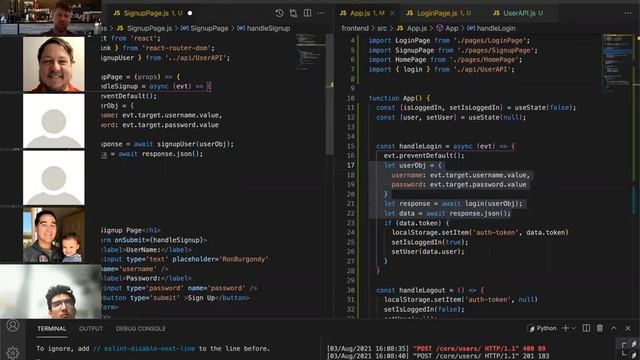Click 'setIsLoggedIn(true)' on line 25
The width and height of the screenshot is (640, 360).
[x=429, y=242]
